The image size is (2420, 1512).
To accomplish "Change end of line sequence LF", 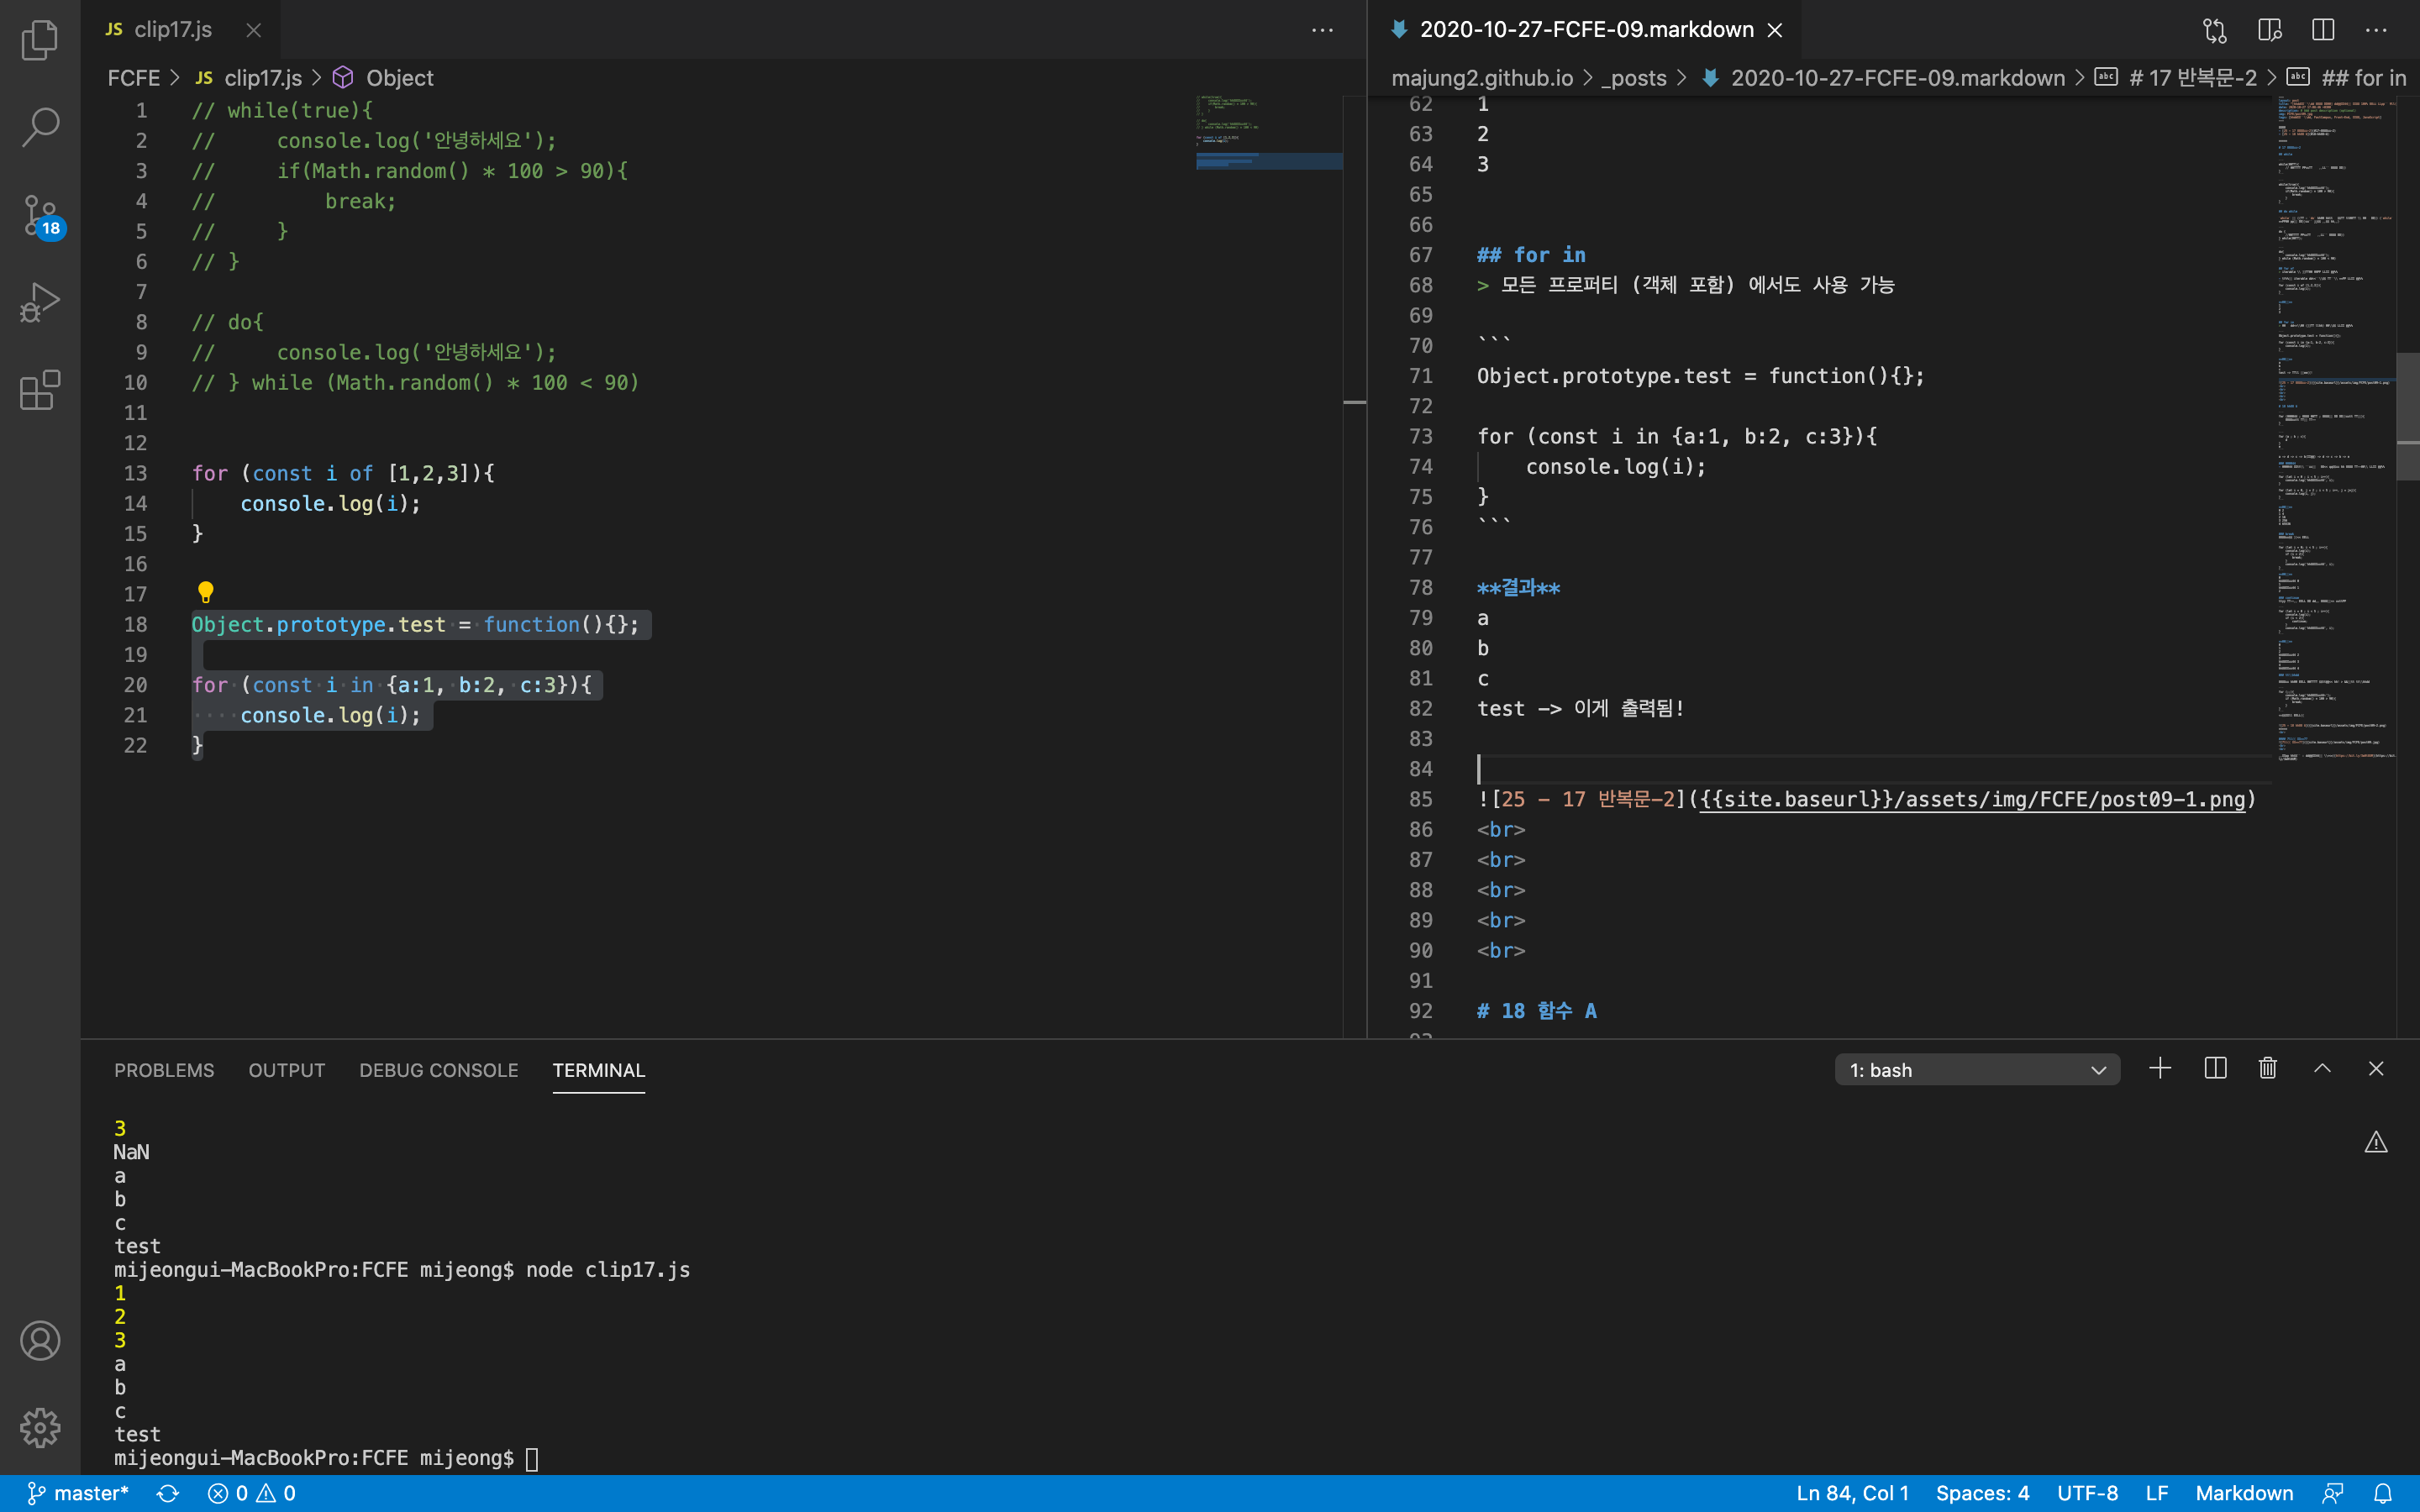I will [2156, 1493].
